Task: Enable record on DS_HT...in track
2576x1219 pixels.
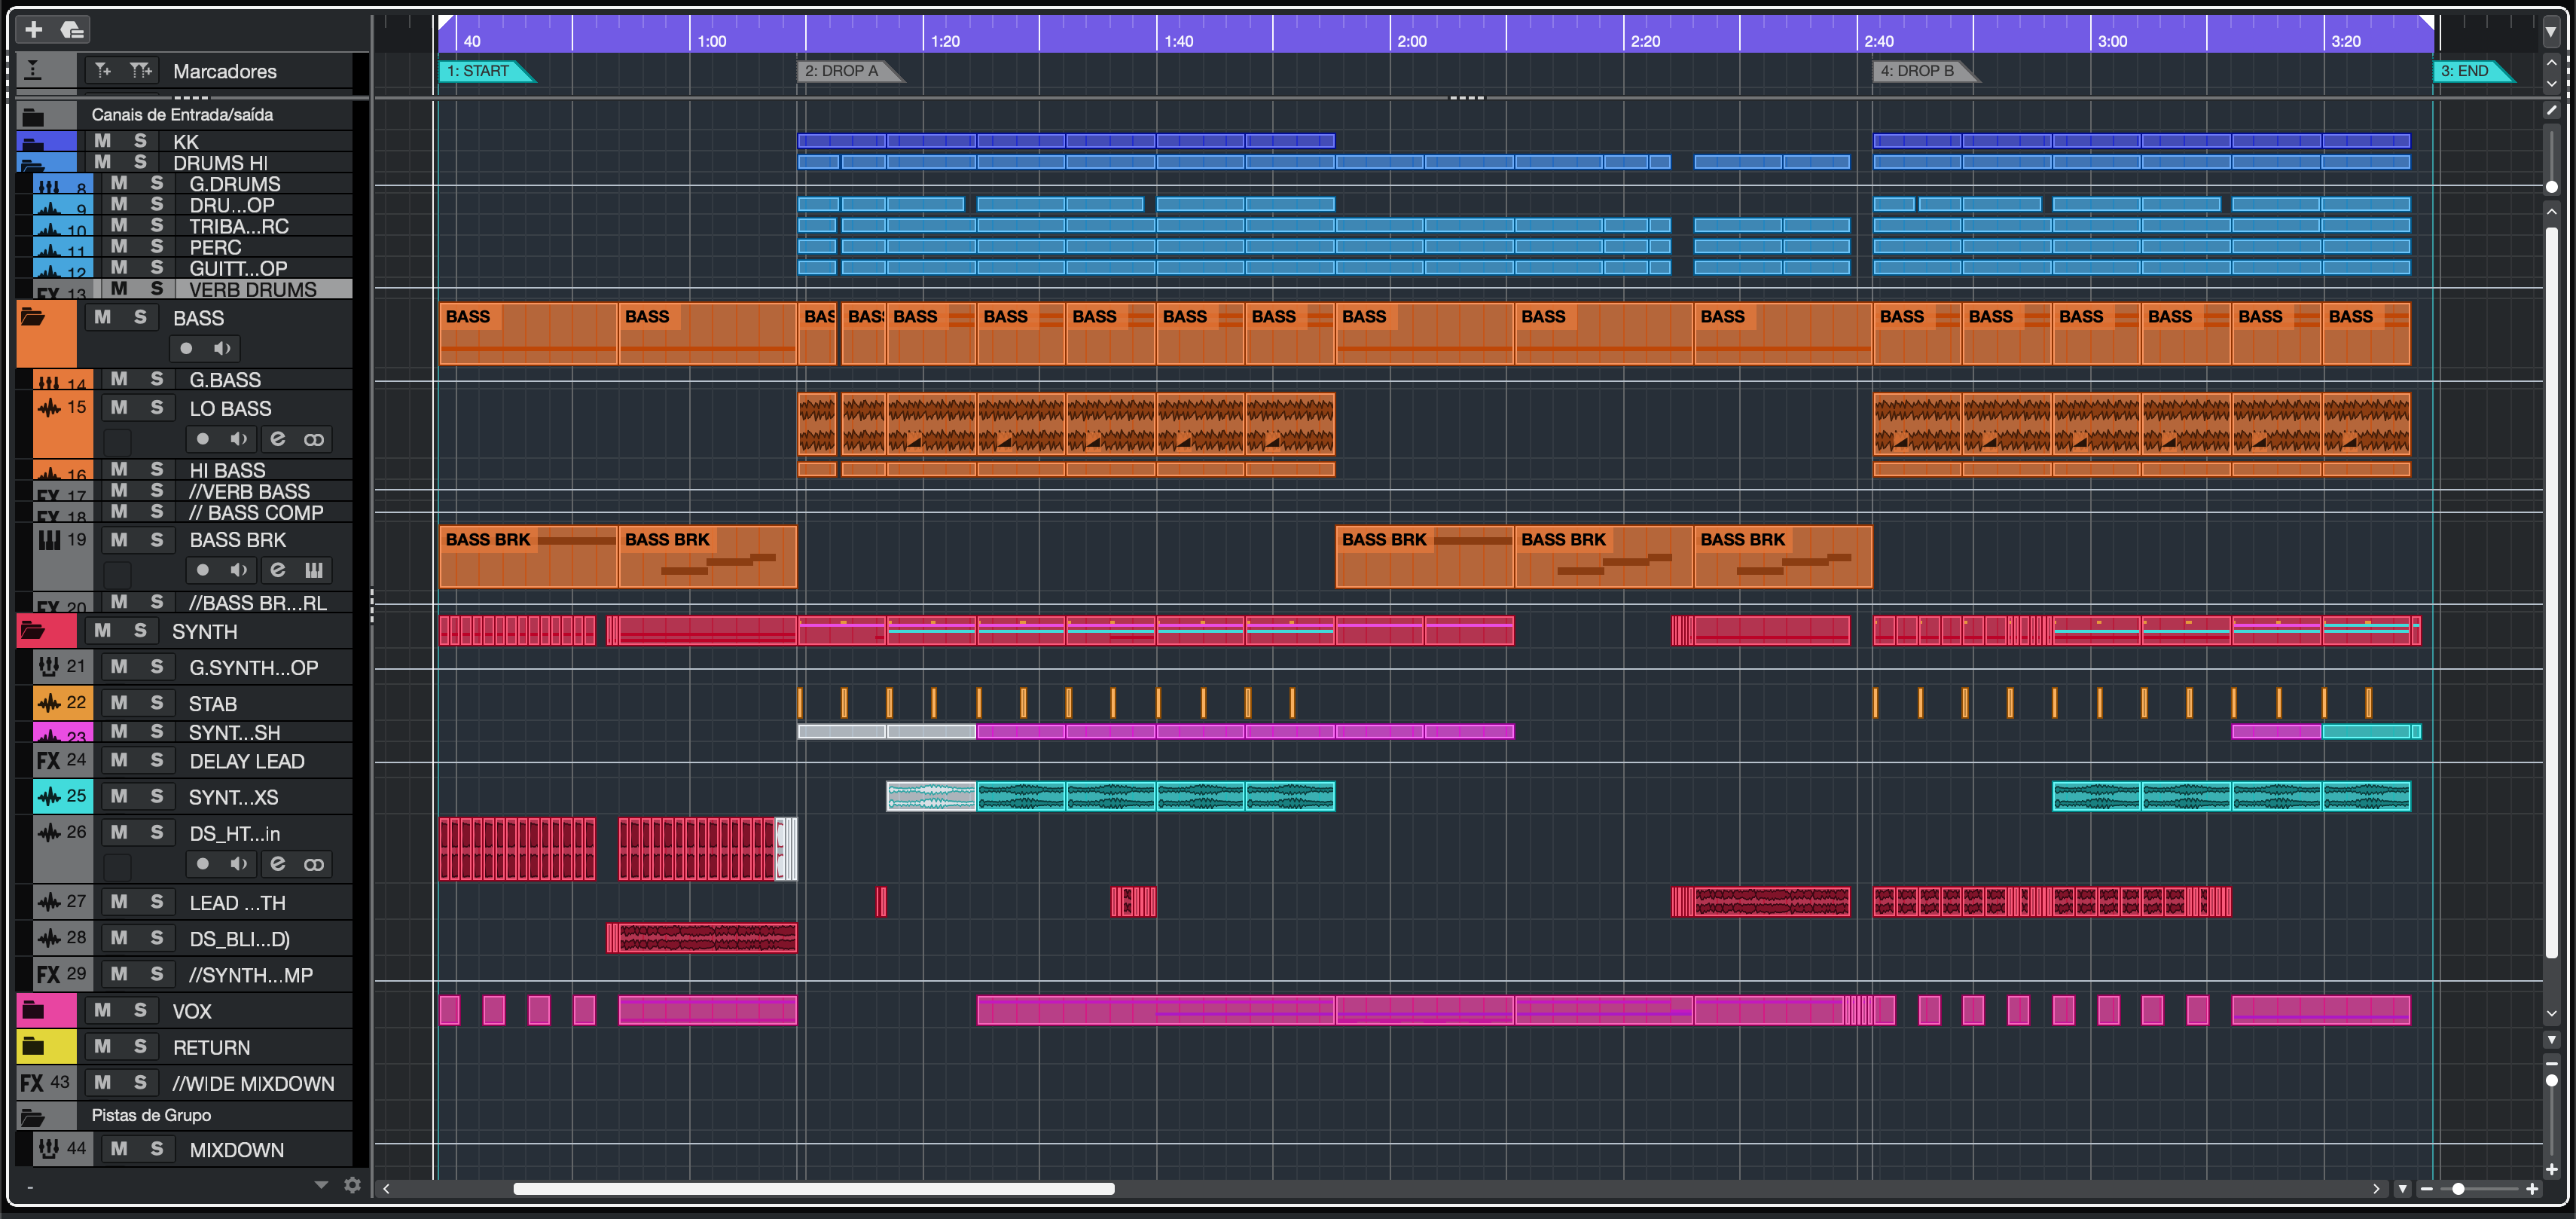Action: [x=203, y=864]
